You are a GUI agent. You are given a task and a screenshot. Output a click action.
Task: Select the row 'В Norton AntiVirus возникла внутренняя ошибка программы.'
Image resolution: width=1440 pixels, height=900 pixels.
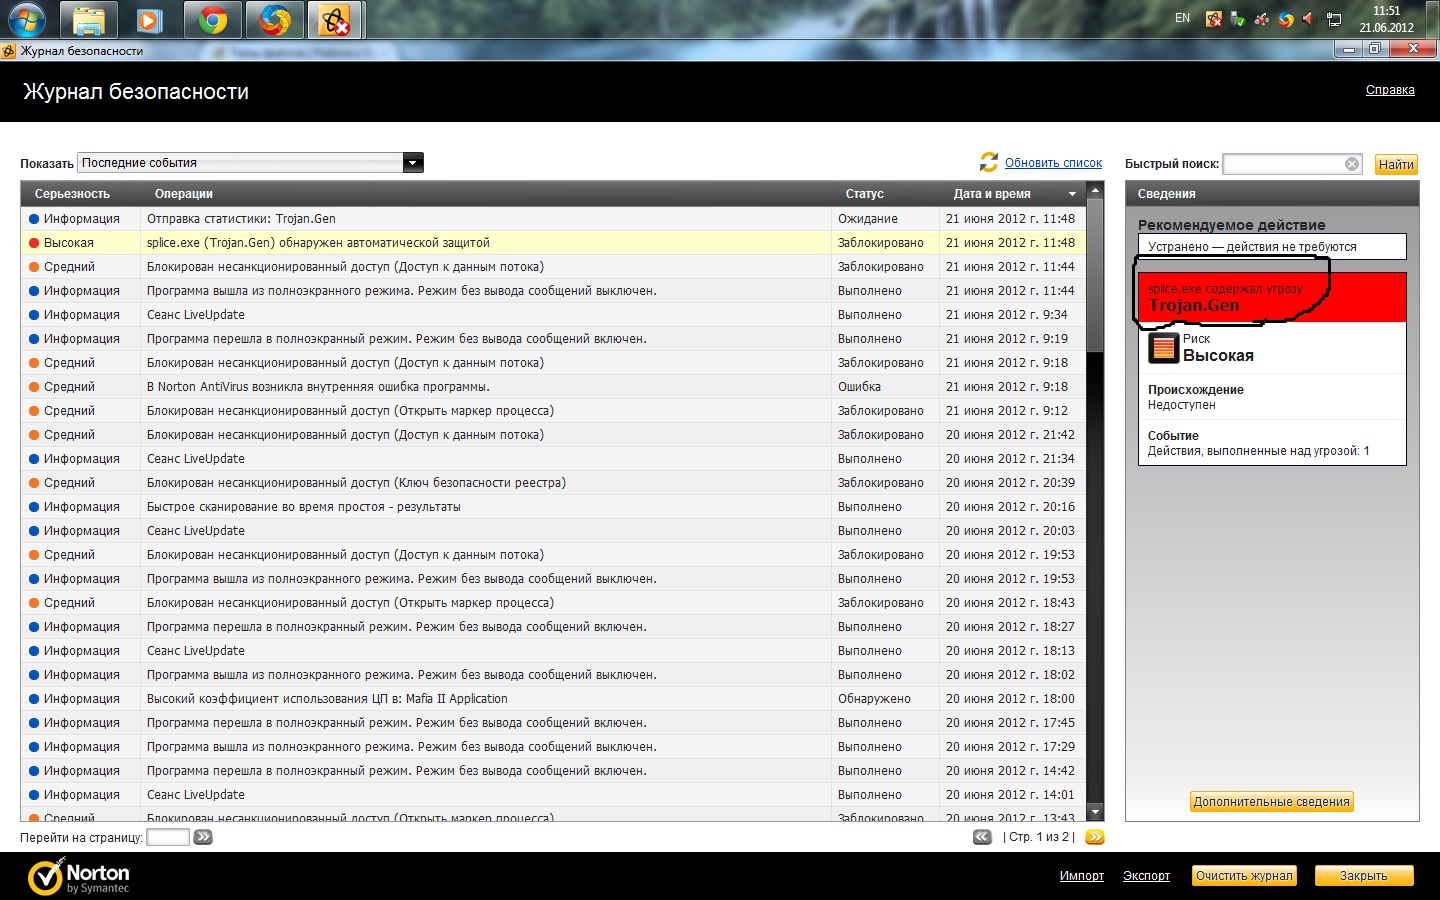(553, 387)
